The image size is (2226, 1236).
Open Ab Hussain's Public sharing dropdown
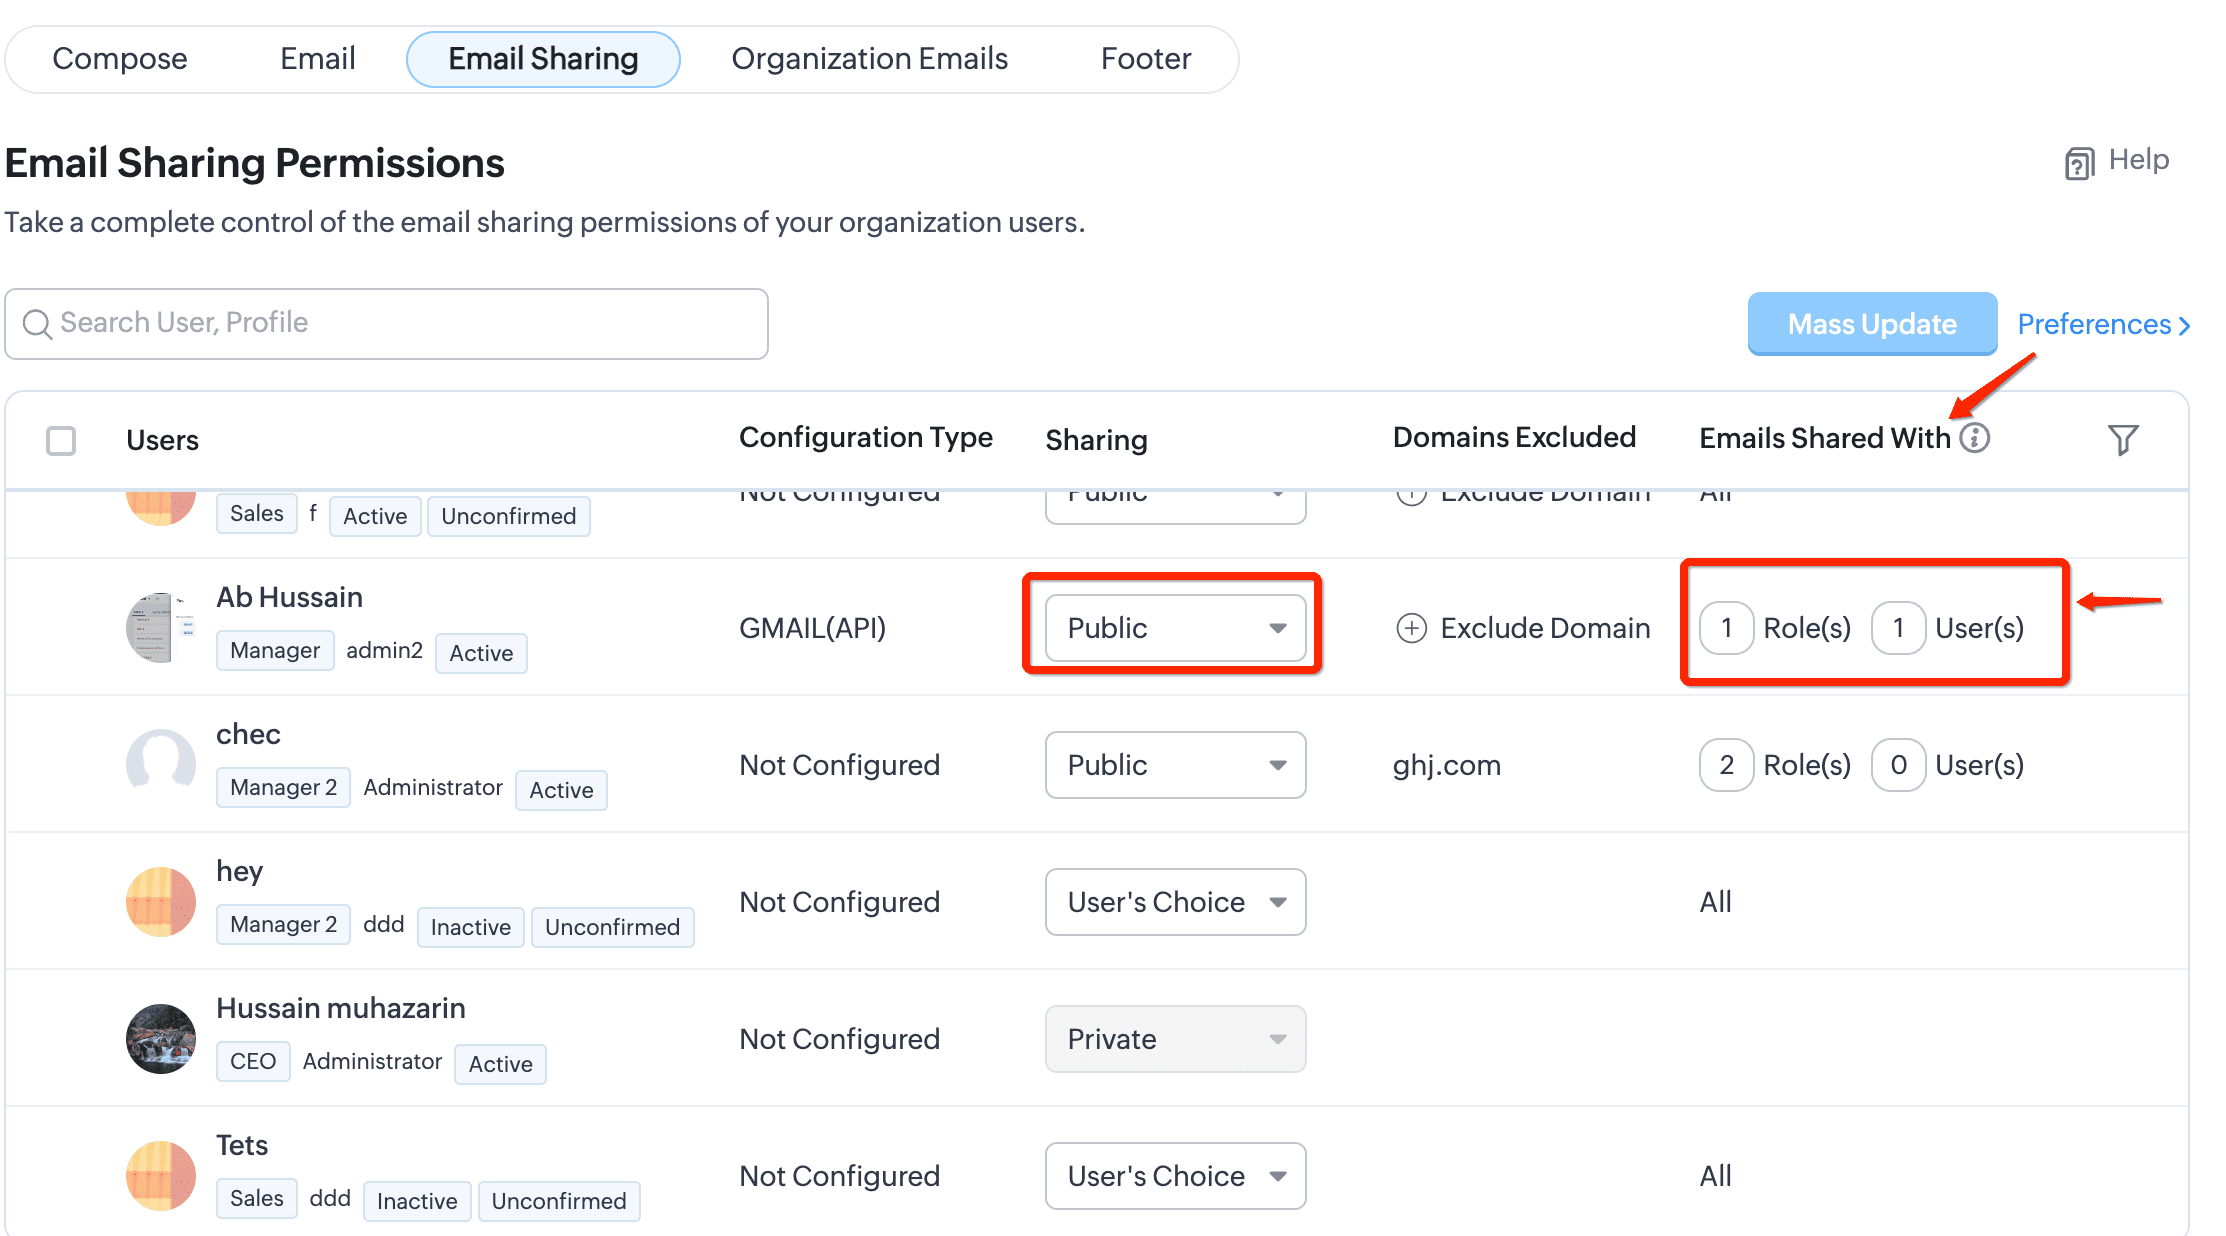[1175, 628]
